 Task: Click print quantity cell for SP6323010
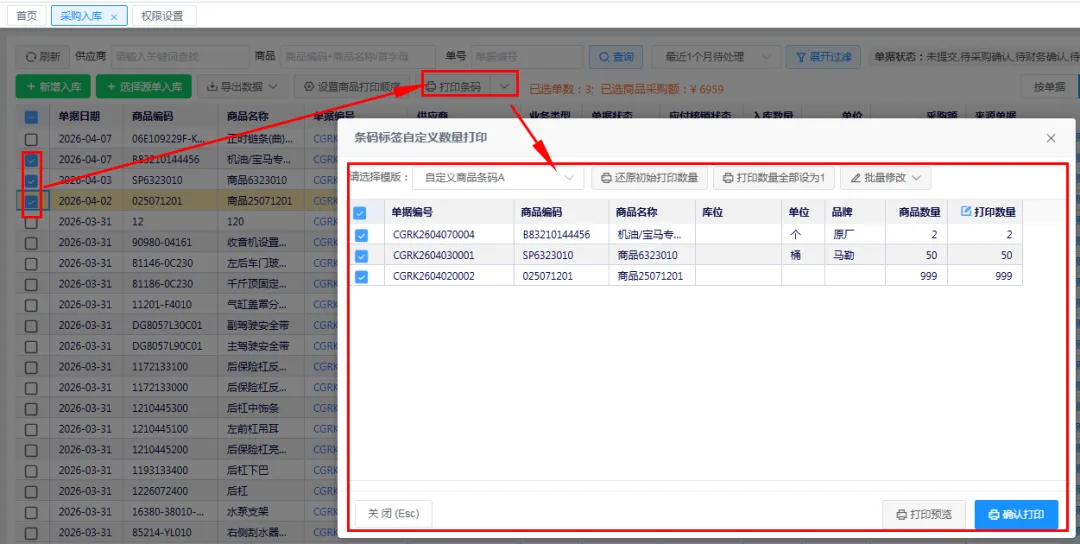click(984, 255)
